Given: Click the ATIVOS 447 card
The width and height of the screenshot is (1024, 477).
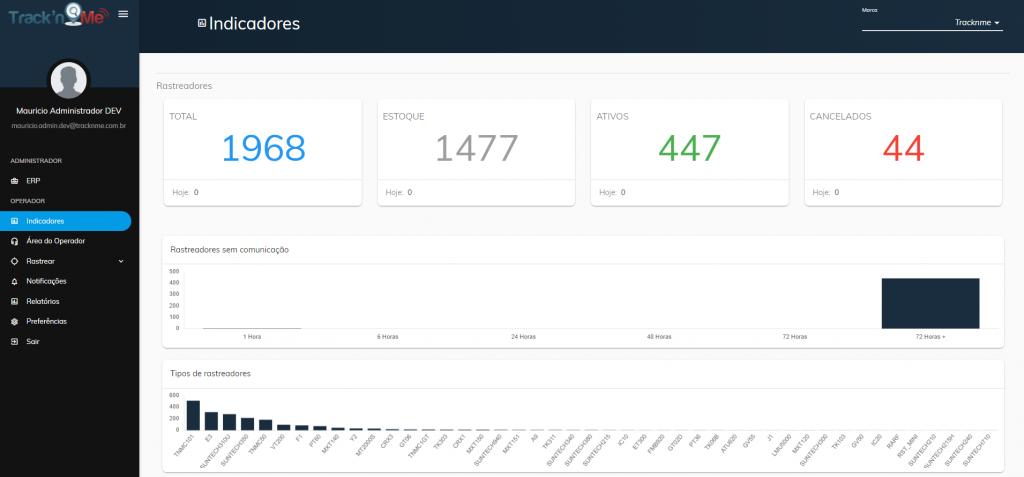Looking at the screenshot, I should [690, 153].
